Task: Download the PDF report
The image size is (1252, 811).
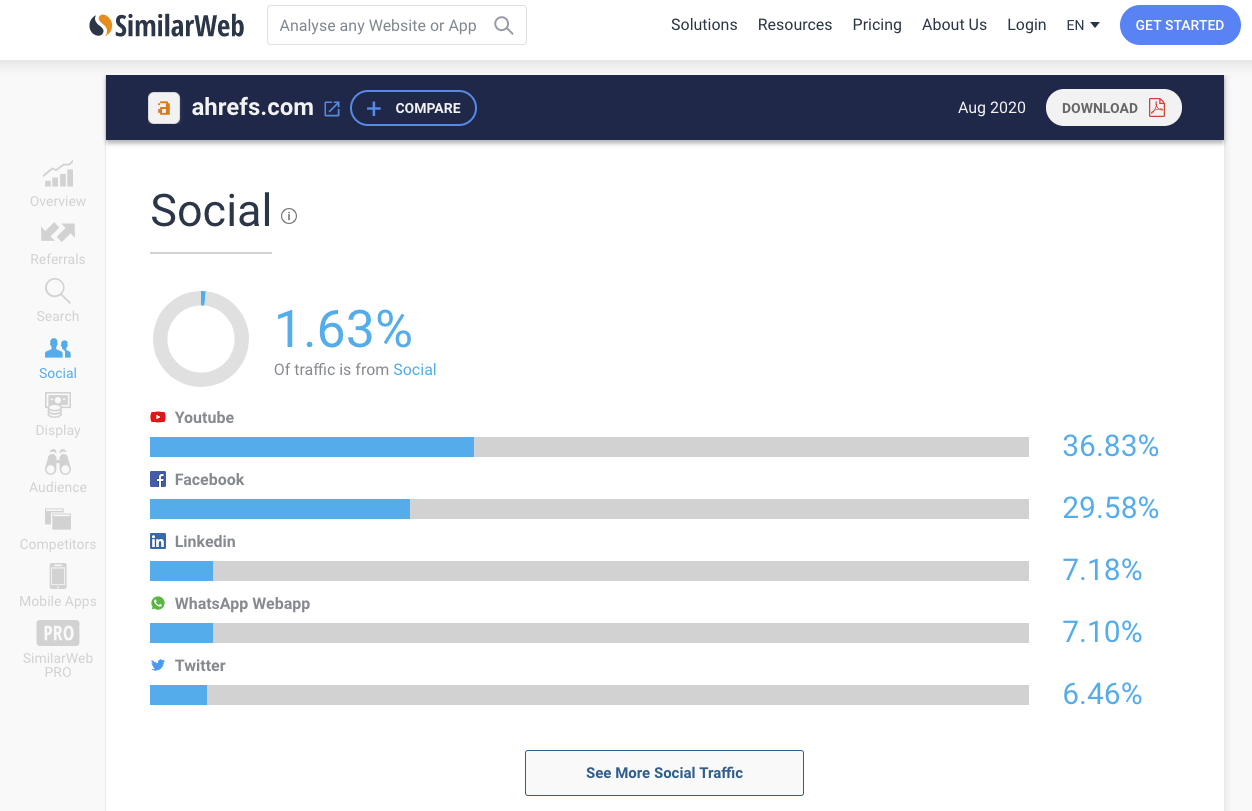Action: [x=1113, y=108]
